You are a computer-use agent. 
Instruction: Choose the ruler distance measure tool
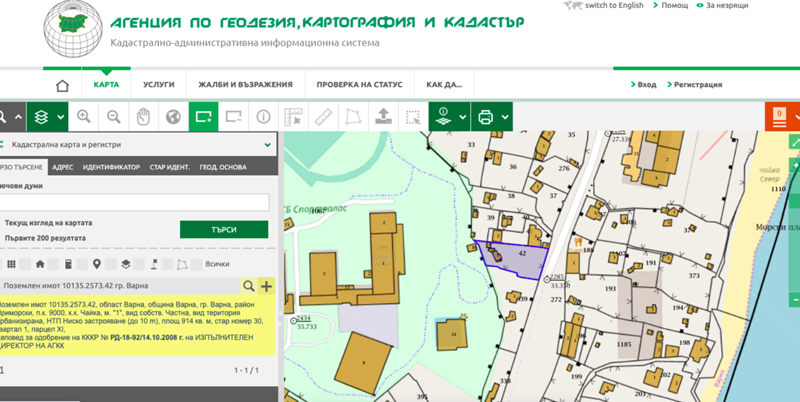click(322, 117)
